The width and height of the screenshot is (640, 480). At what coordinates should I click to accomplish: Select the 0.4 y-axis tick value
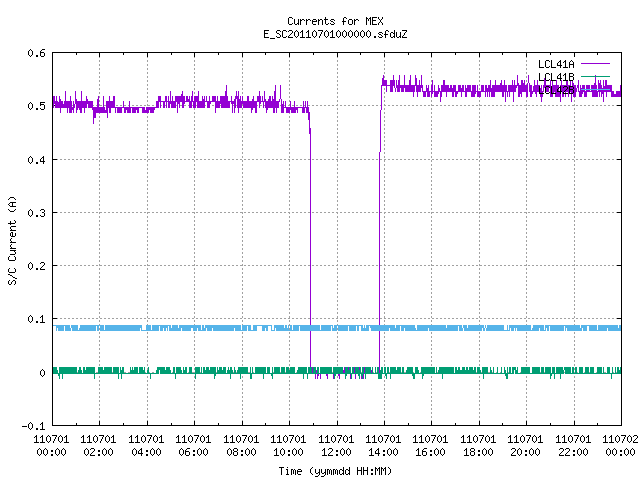[36, 160]
